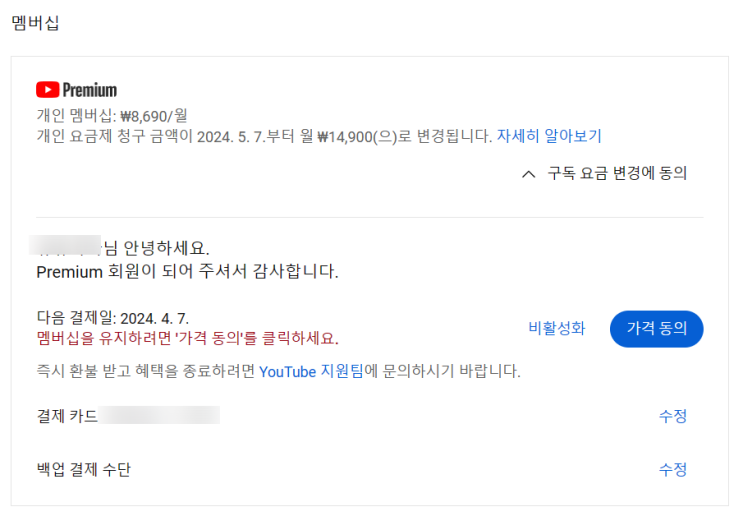743x516 pixels.
Task: Click the Premium wordmark beside the logo
Action: pos(90,90)
